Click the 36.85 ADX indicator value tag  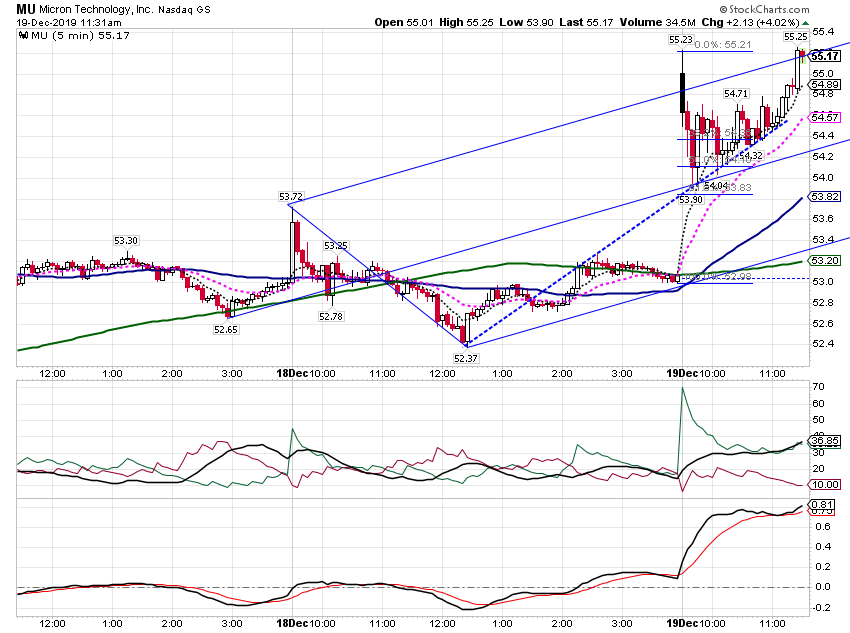point(825,441)
